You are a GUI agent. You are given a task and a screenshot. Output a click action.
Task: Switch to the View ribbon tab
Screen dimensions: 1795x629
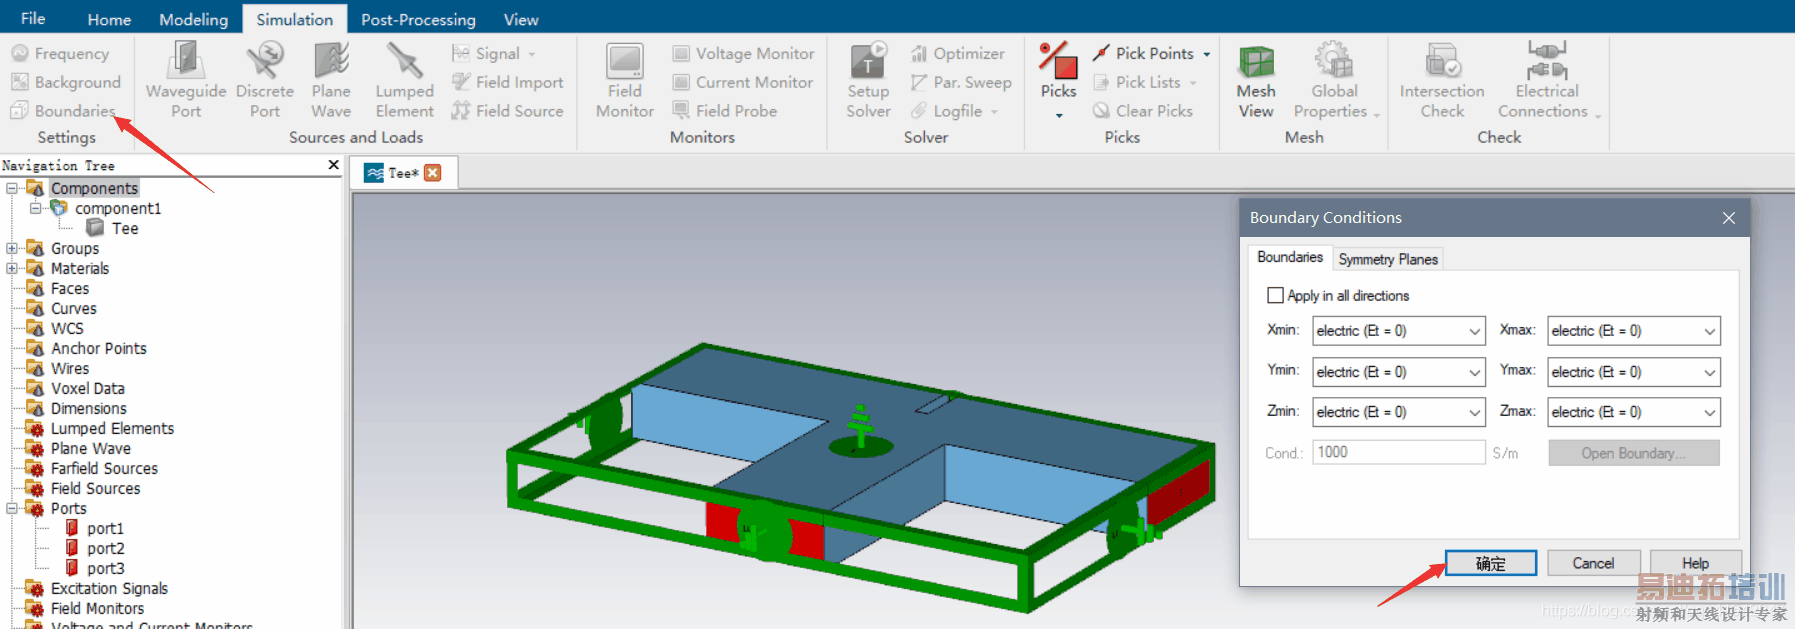pos(521,19)
